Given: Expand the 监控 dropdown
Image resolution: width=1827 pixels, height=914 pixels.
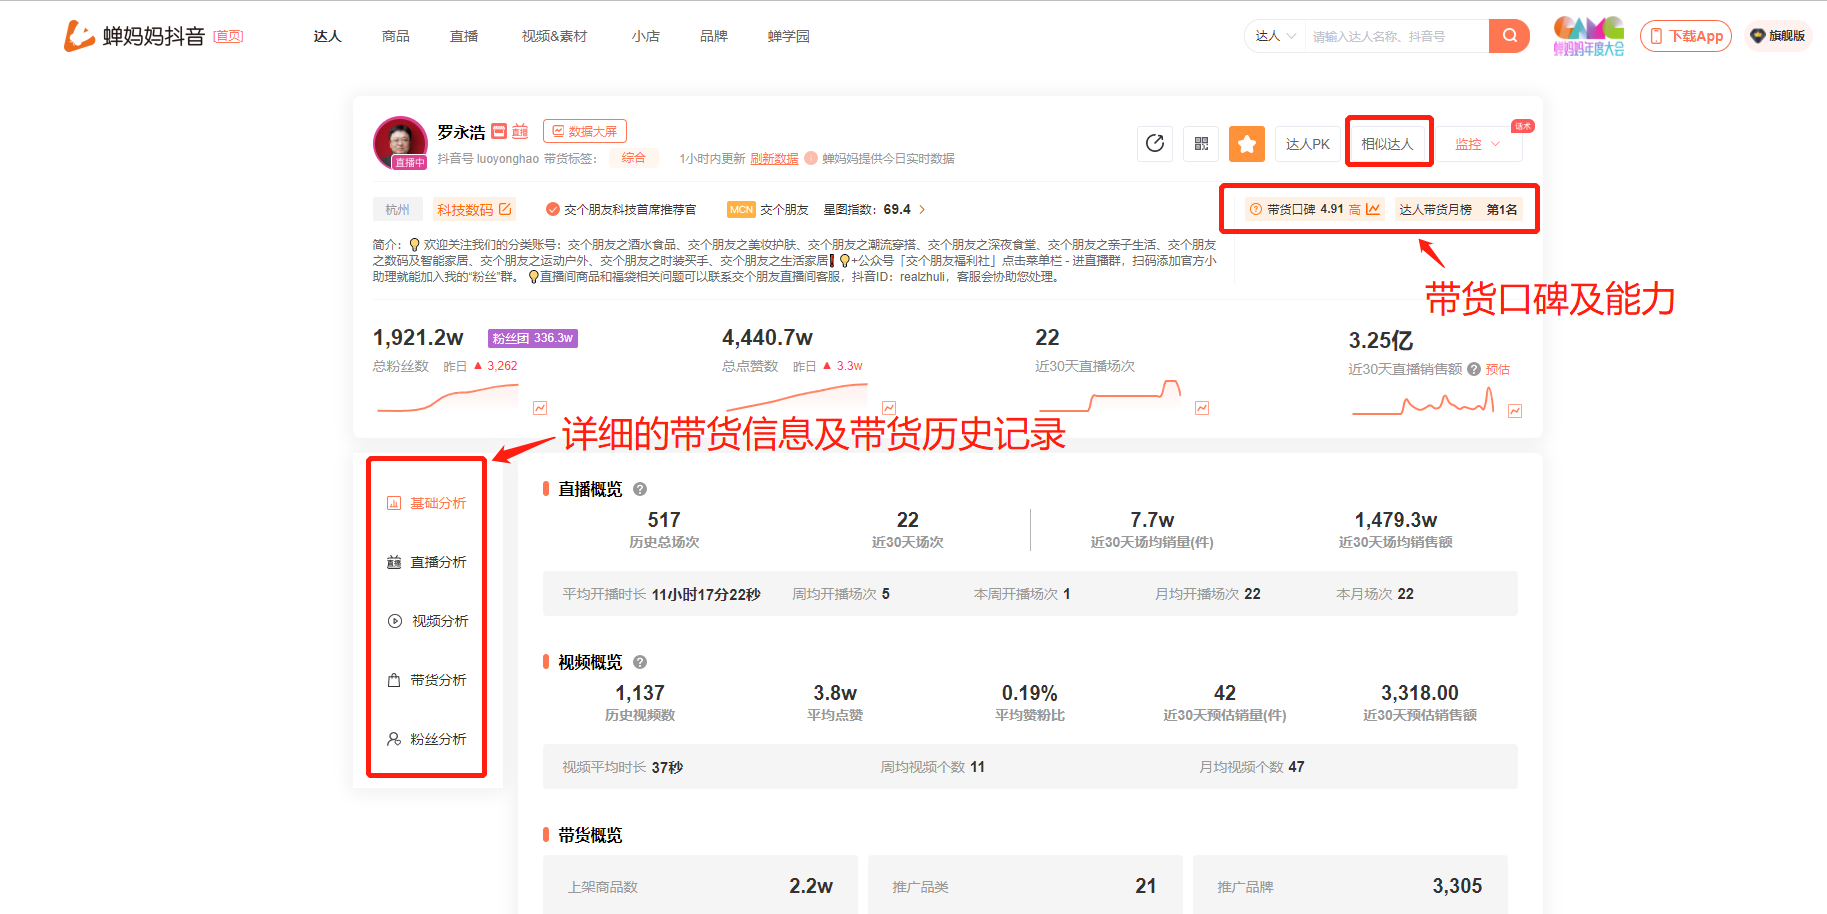Looking at the screenshot, I should pyautogui.click(x=1478, y=144).
